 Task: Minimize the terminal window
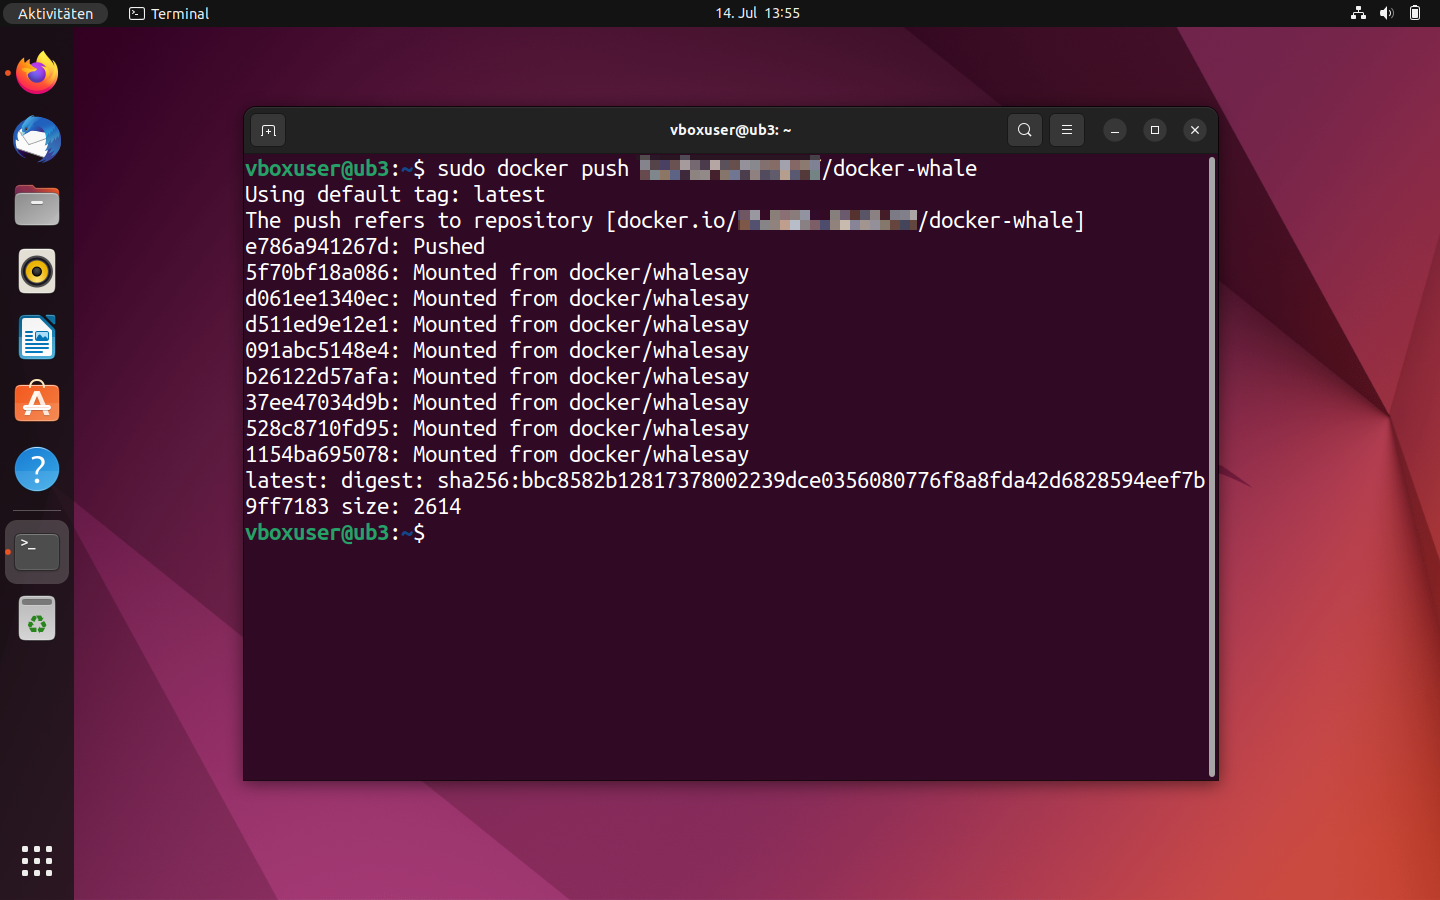1115,130
